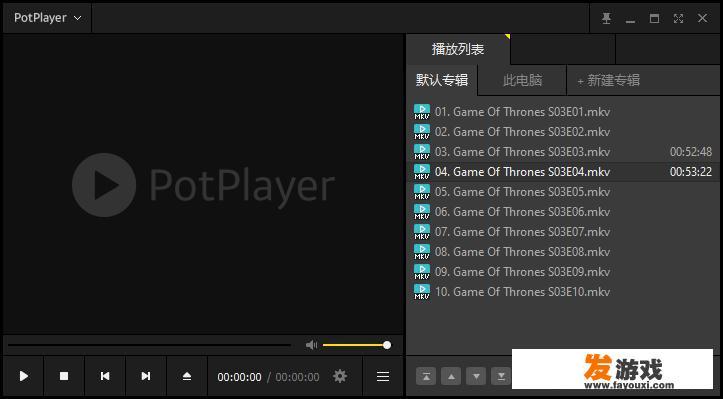Select 06. Game Of Thrones S03E06.mkv
This screenshot has width=723, height=399.
click(563, 212)
